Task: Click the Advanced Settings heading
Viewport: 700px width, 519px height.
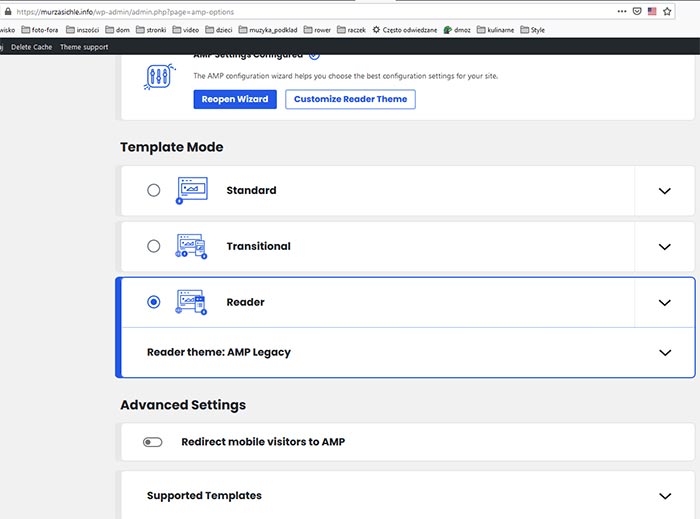Action: 183,405
